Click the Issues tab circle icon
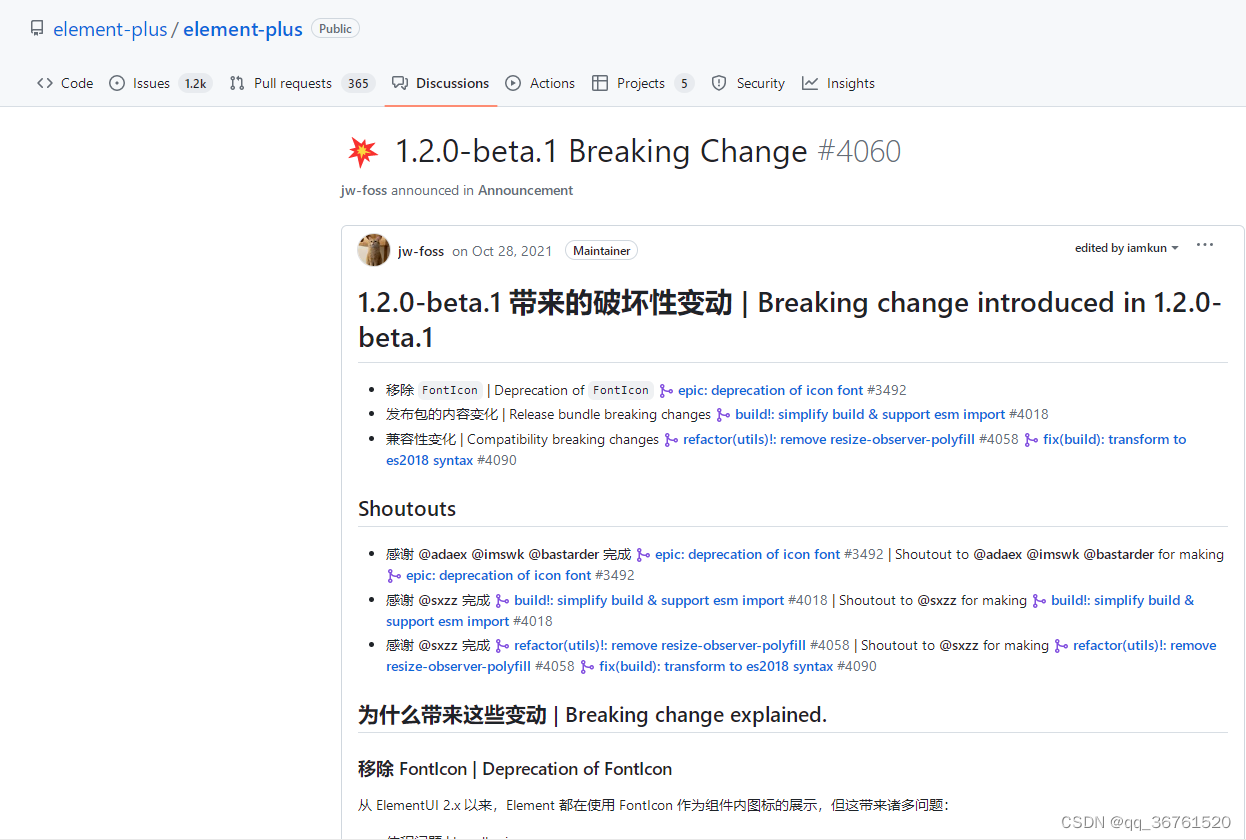The height and width of the screenshot is (840, 1246). 117,83
